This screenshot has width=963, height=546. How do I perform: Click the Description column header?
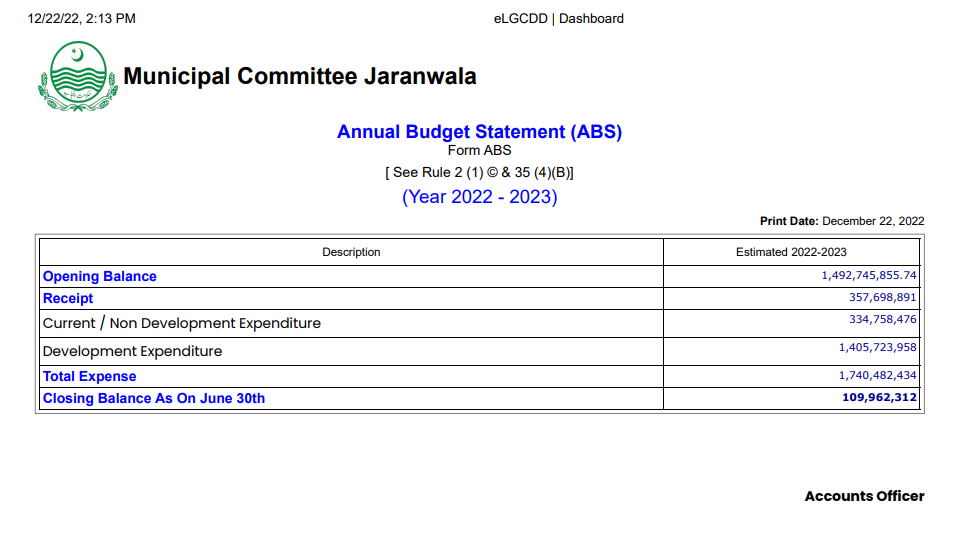[x=351, y=252]
